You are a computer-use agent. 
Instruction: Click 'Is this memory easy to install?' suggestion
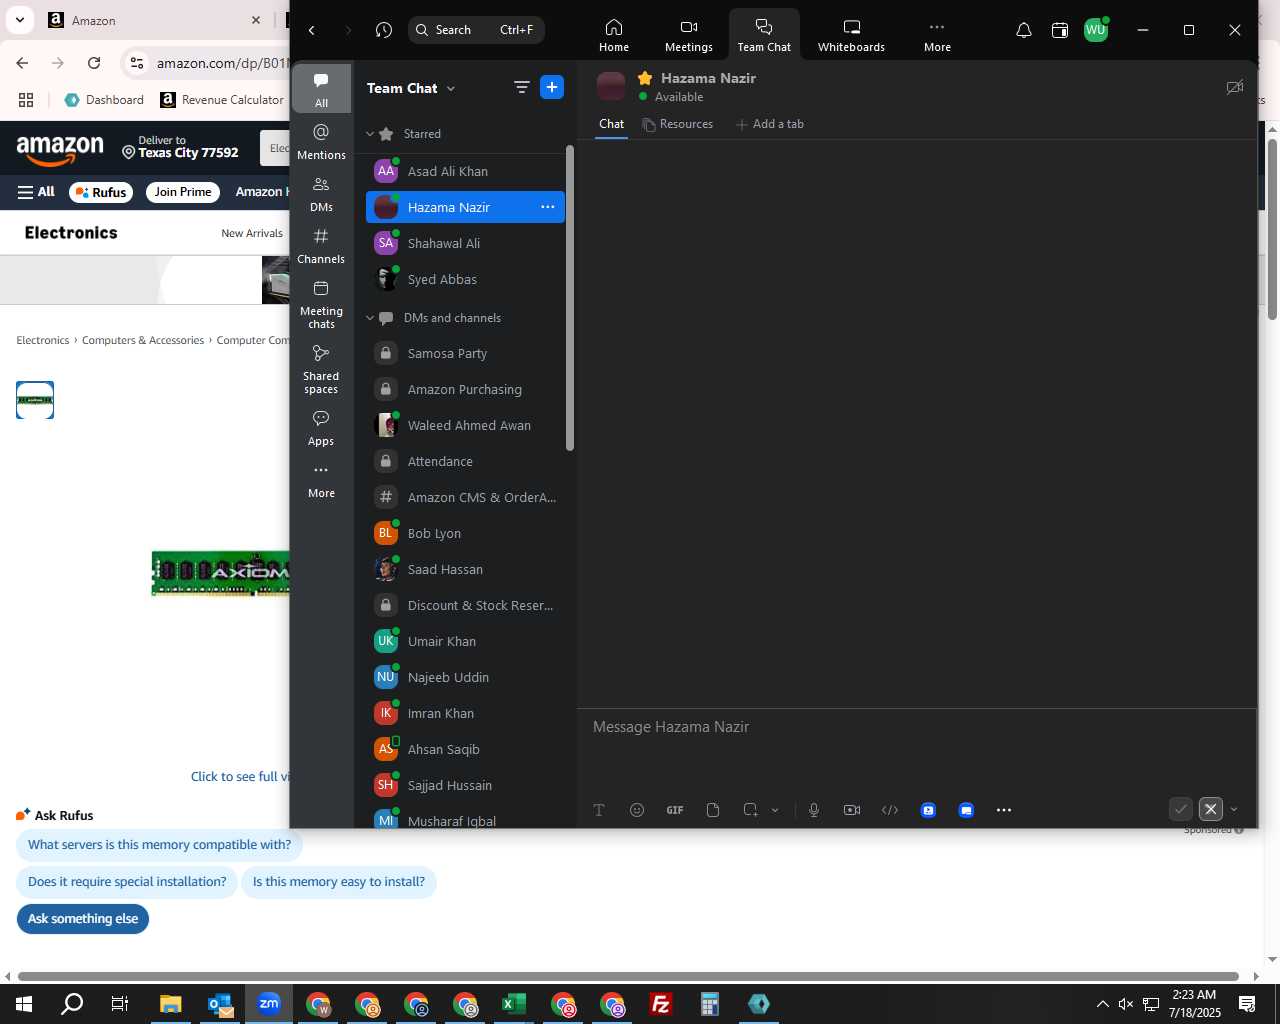339,882
